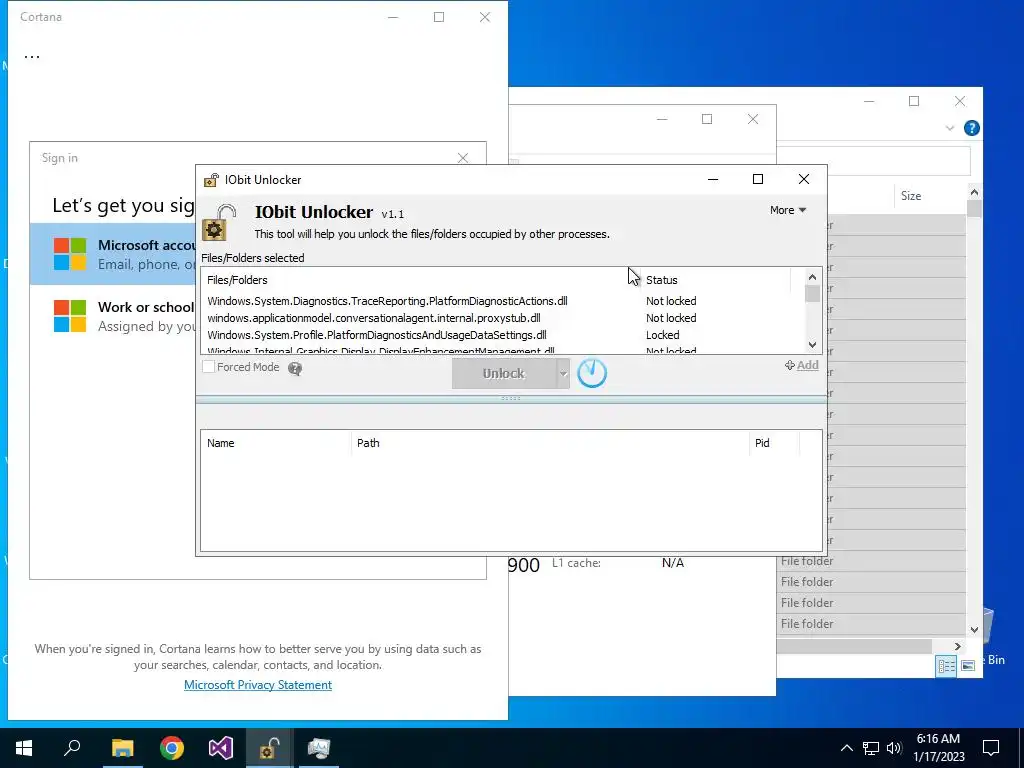Expand the File Explorer ribbon chevron
Viewport: 1024px width, 768px height.
[x=950, y=129]
